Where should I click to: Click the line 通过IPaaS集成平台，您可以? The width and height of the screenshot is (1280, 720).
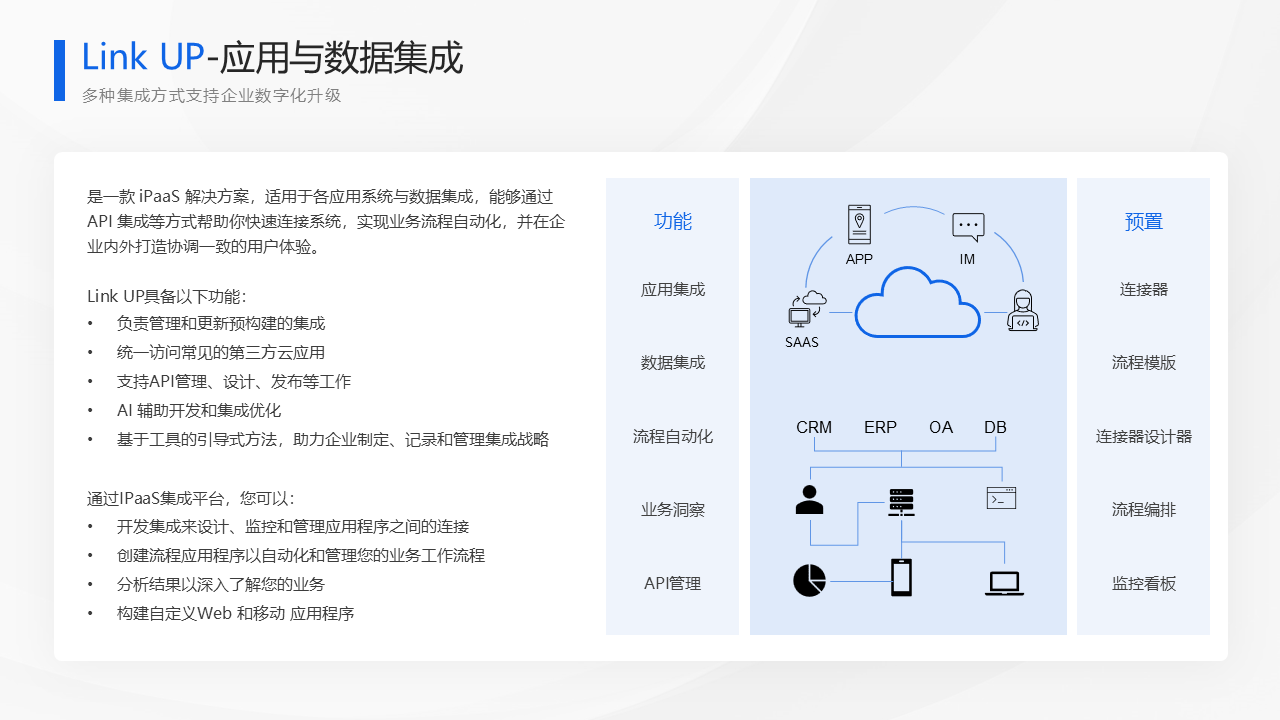191,498
